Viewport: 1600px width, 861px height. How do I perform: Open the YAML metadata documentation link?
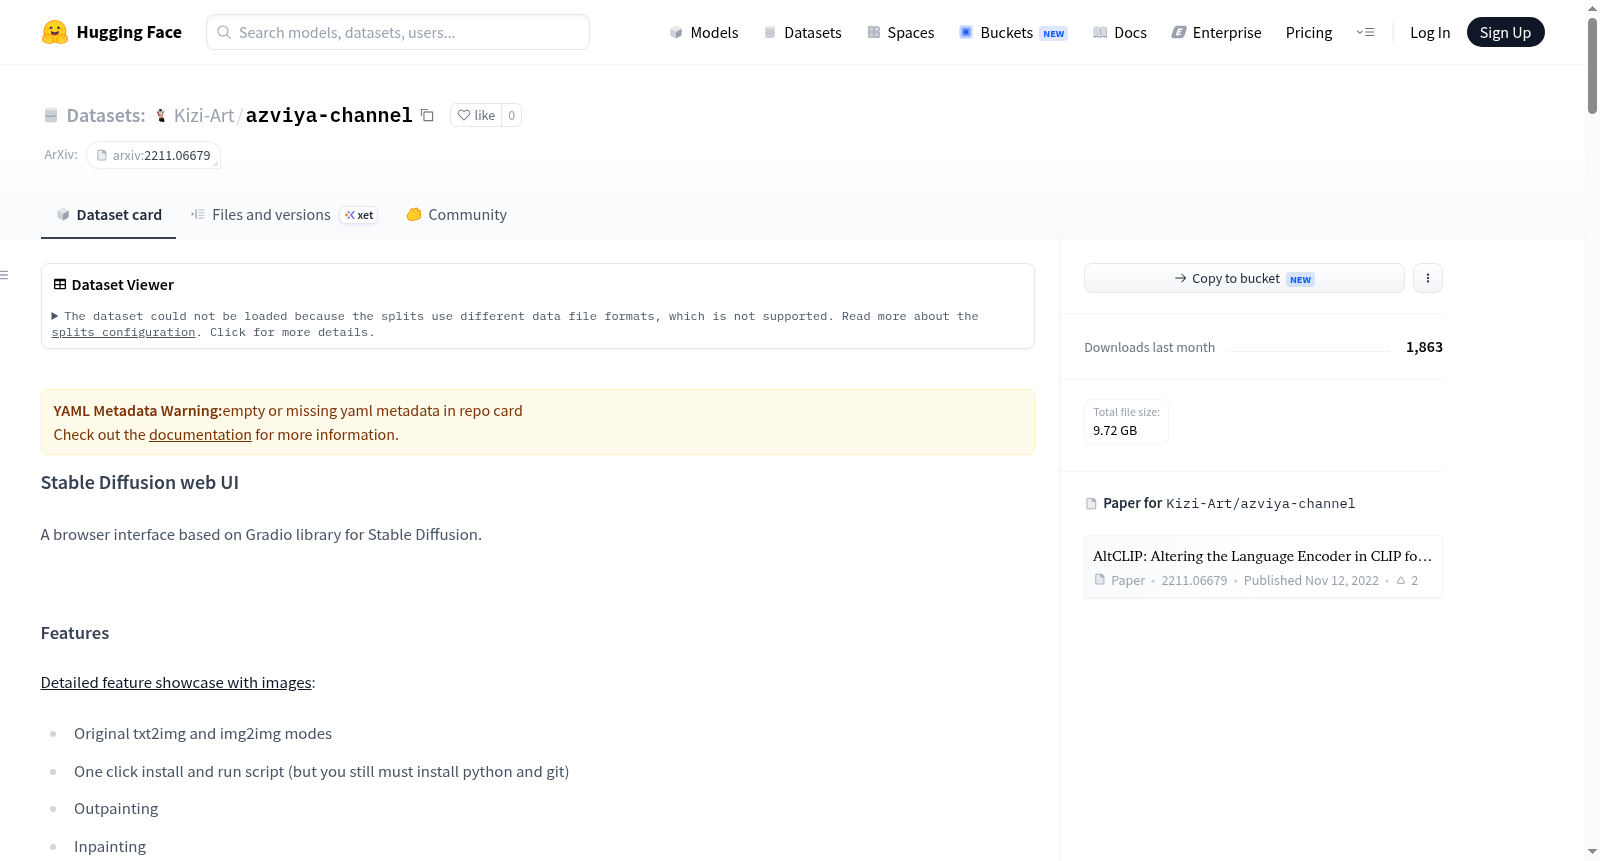200,434
